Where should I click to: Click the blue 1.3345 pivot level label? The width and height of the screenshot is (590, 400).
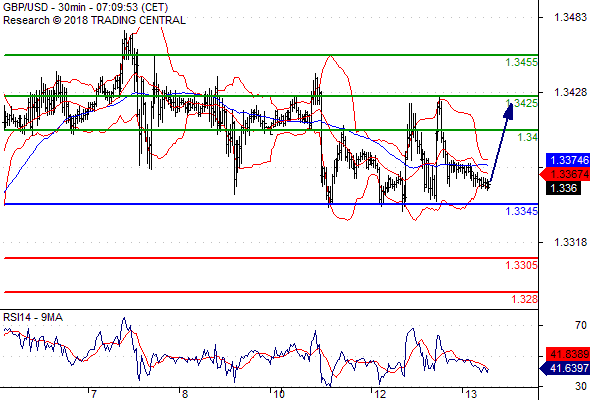tap(522, 211)
